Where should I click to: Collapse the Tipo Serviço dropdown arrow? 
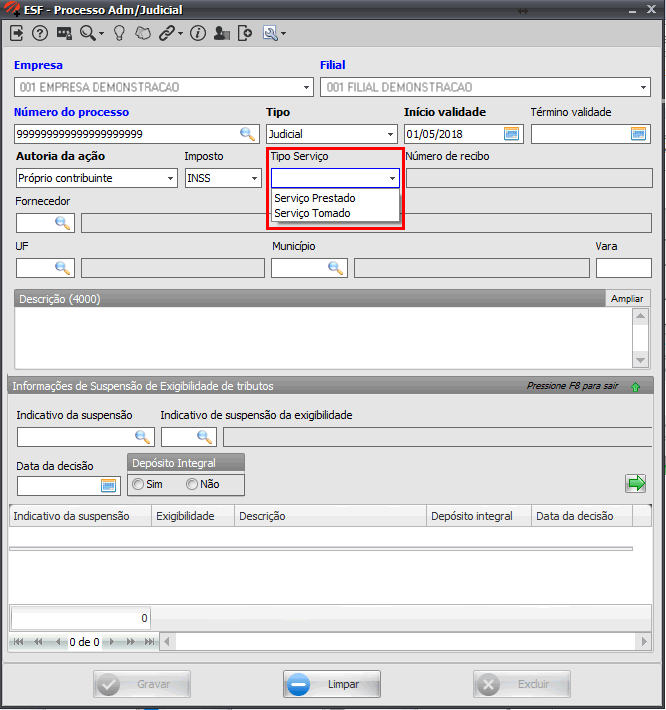click(392, 178)
